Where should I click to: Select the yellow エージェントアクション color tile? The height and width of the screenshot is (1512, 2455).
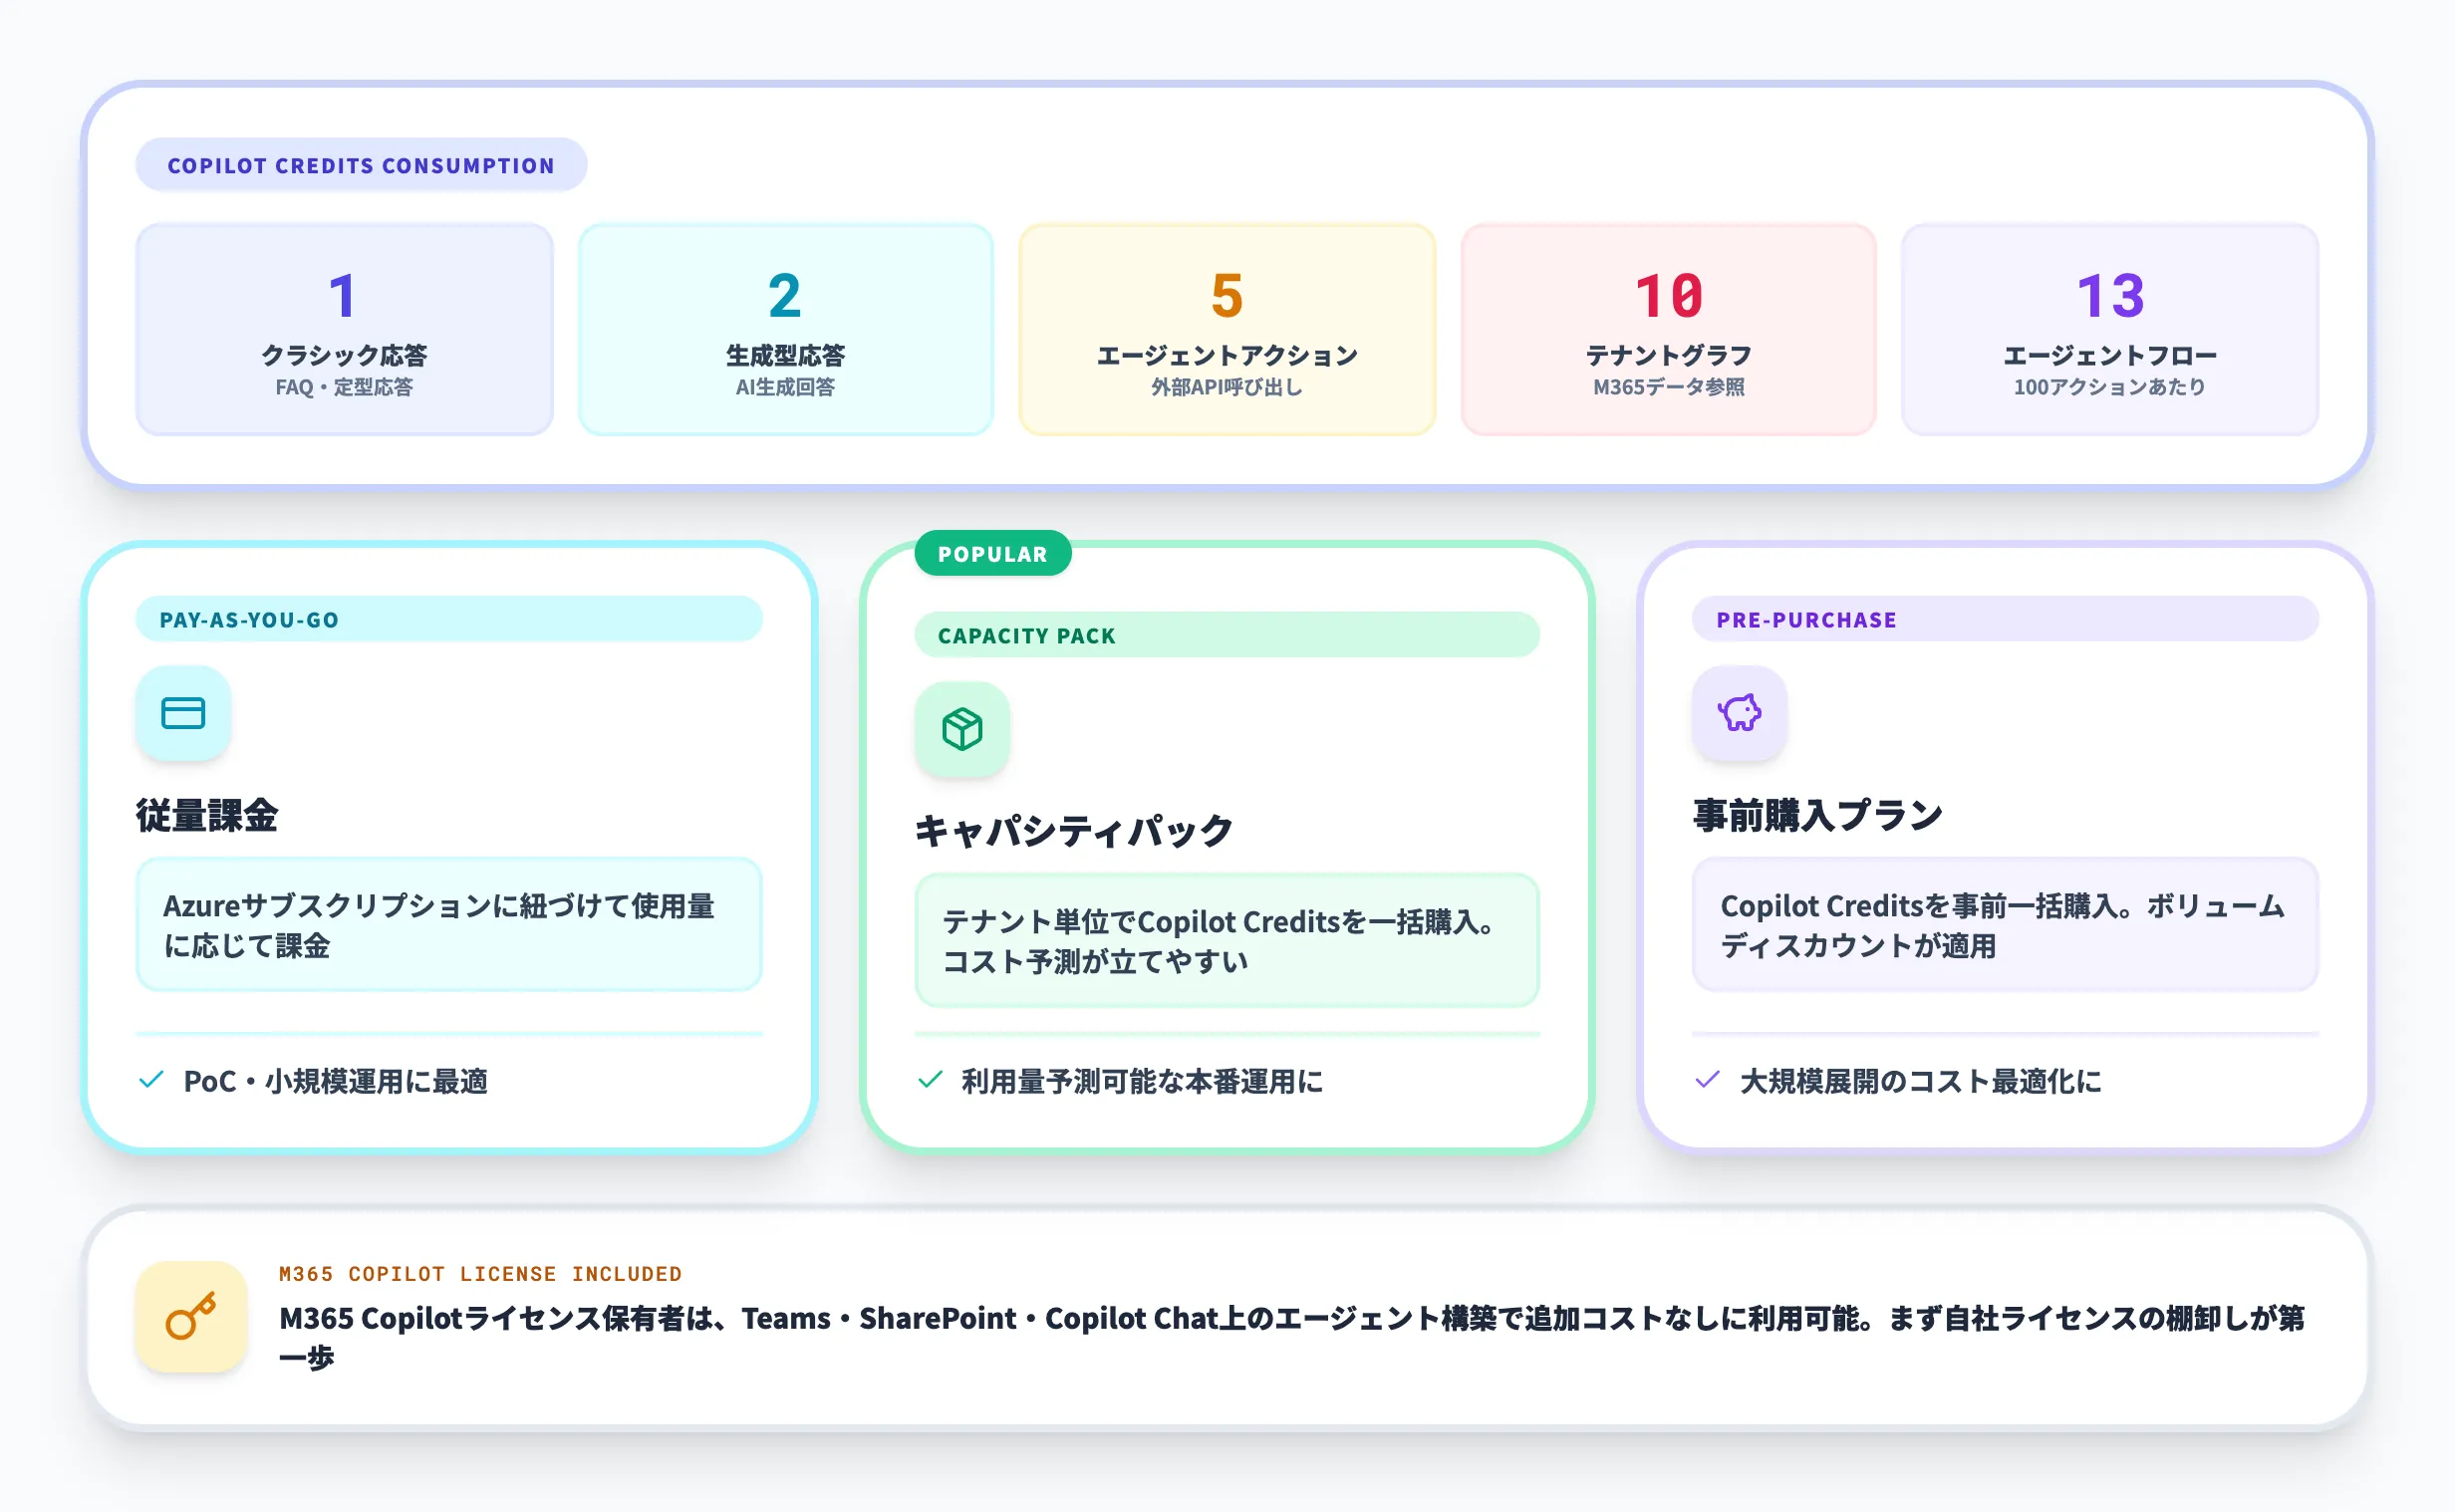point(1227,330)
